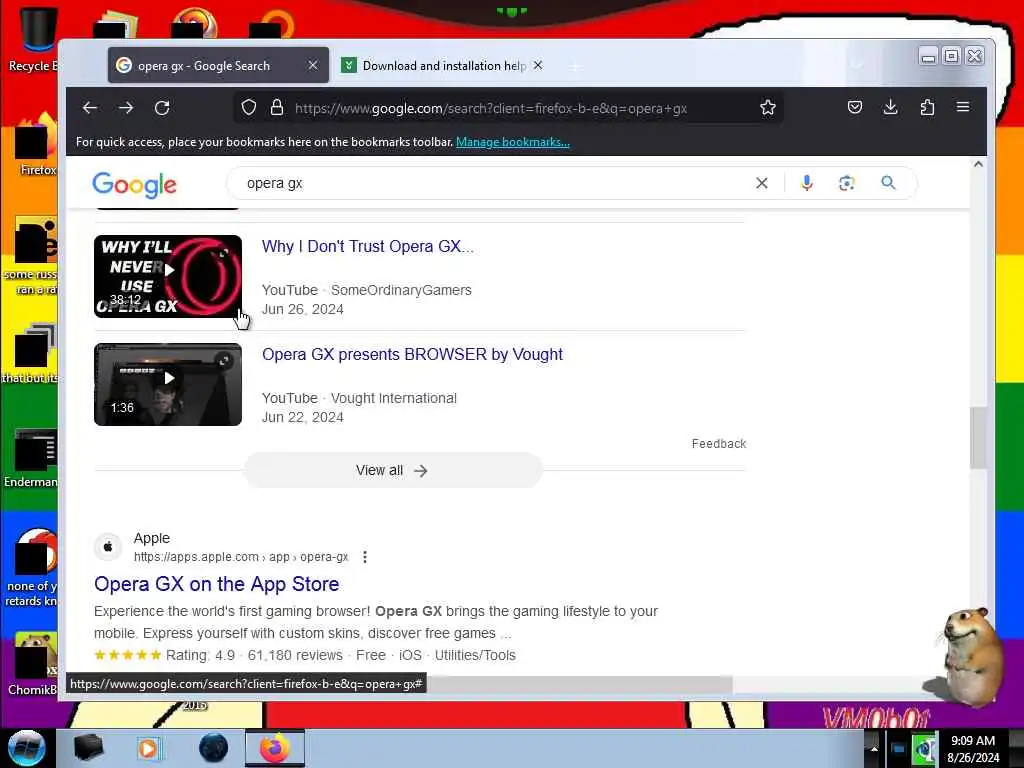Go back using the browser back arrow
The width and height of the screenshot is (1024, 768).
coord(90,108)
